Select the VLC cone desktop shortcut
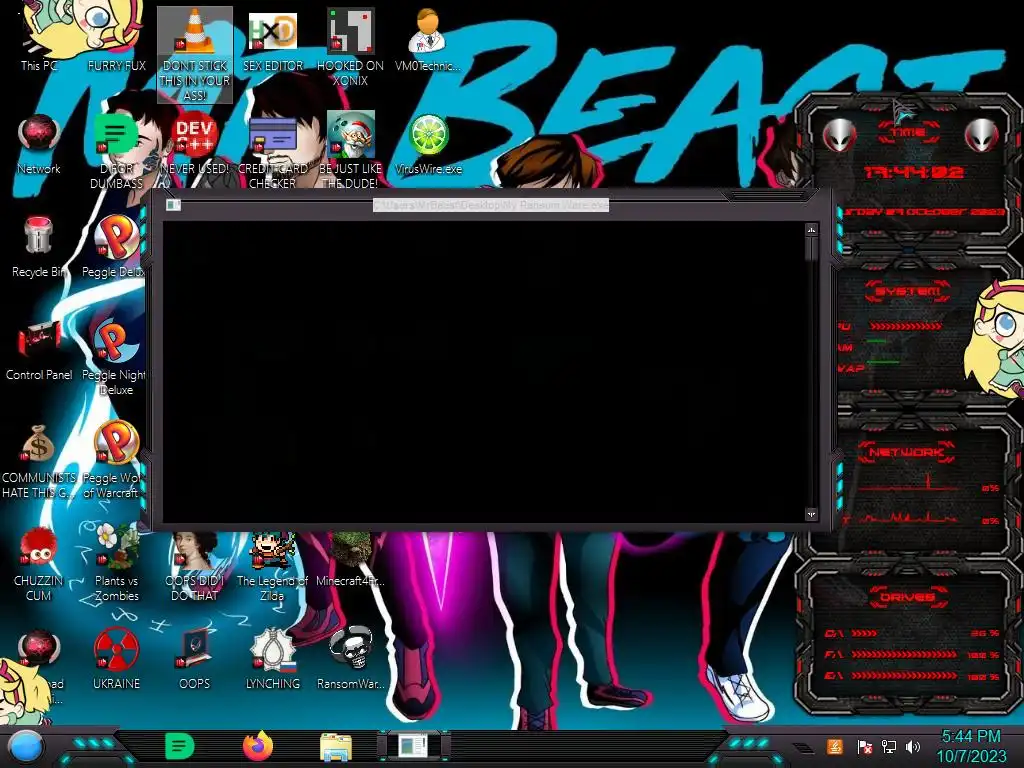This screenshot has width=1024, height=768. click(195, 55)
